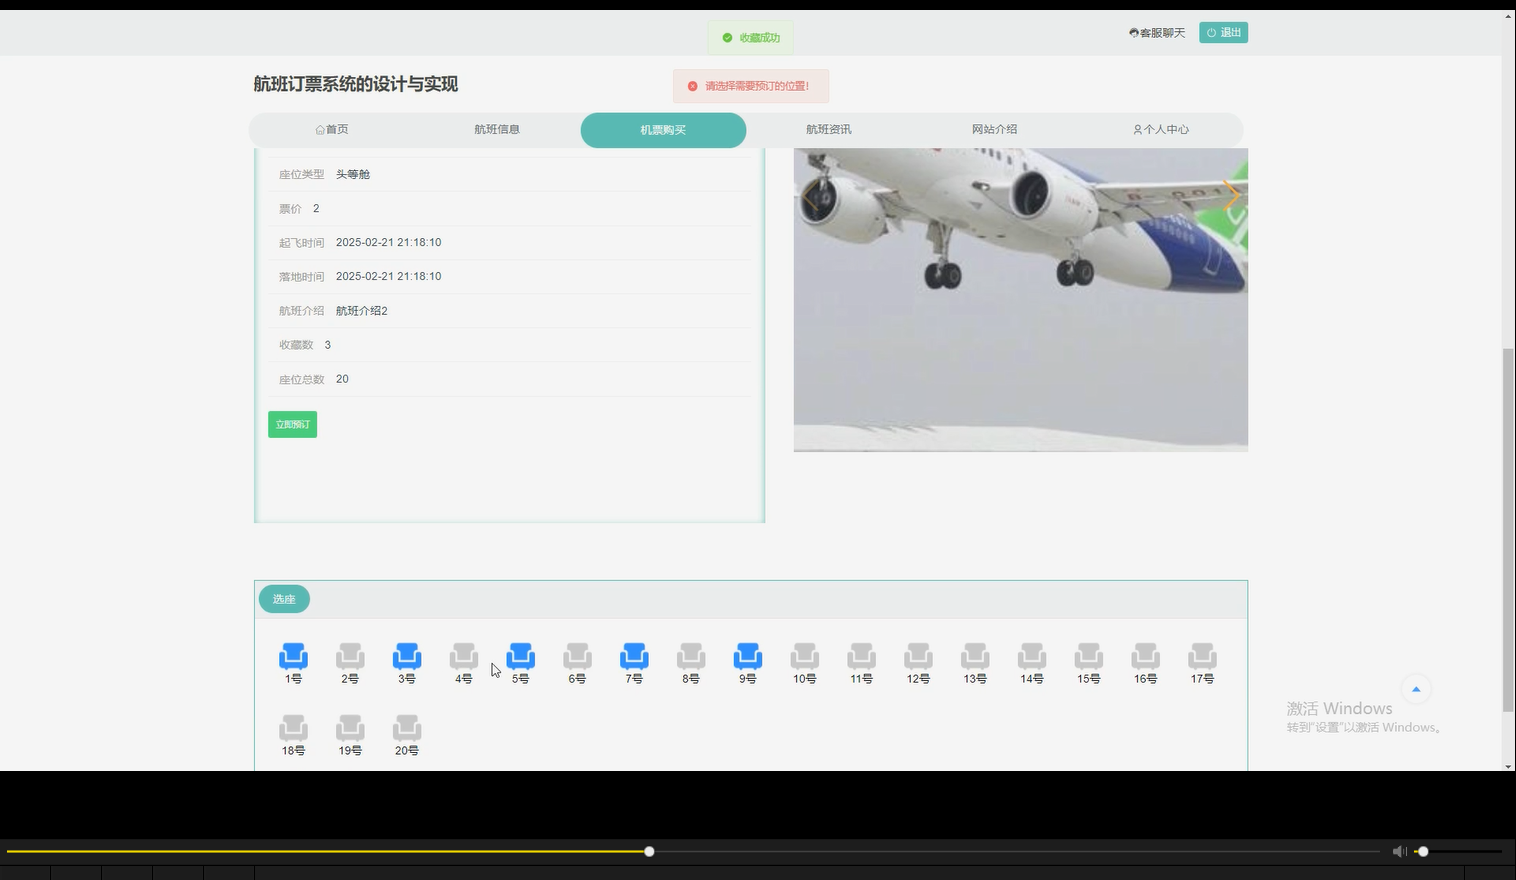1516x880 pixels.
Task: Click the 立即预订 booking button
Action: [291, 424]
